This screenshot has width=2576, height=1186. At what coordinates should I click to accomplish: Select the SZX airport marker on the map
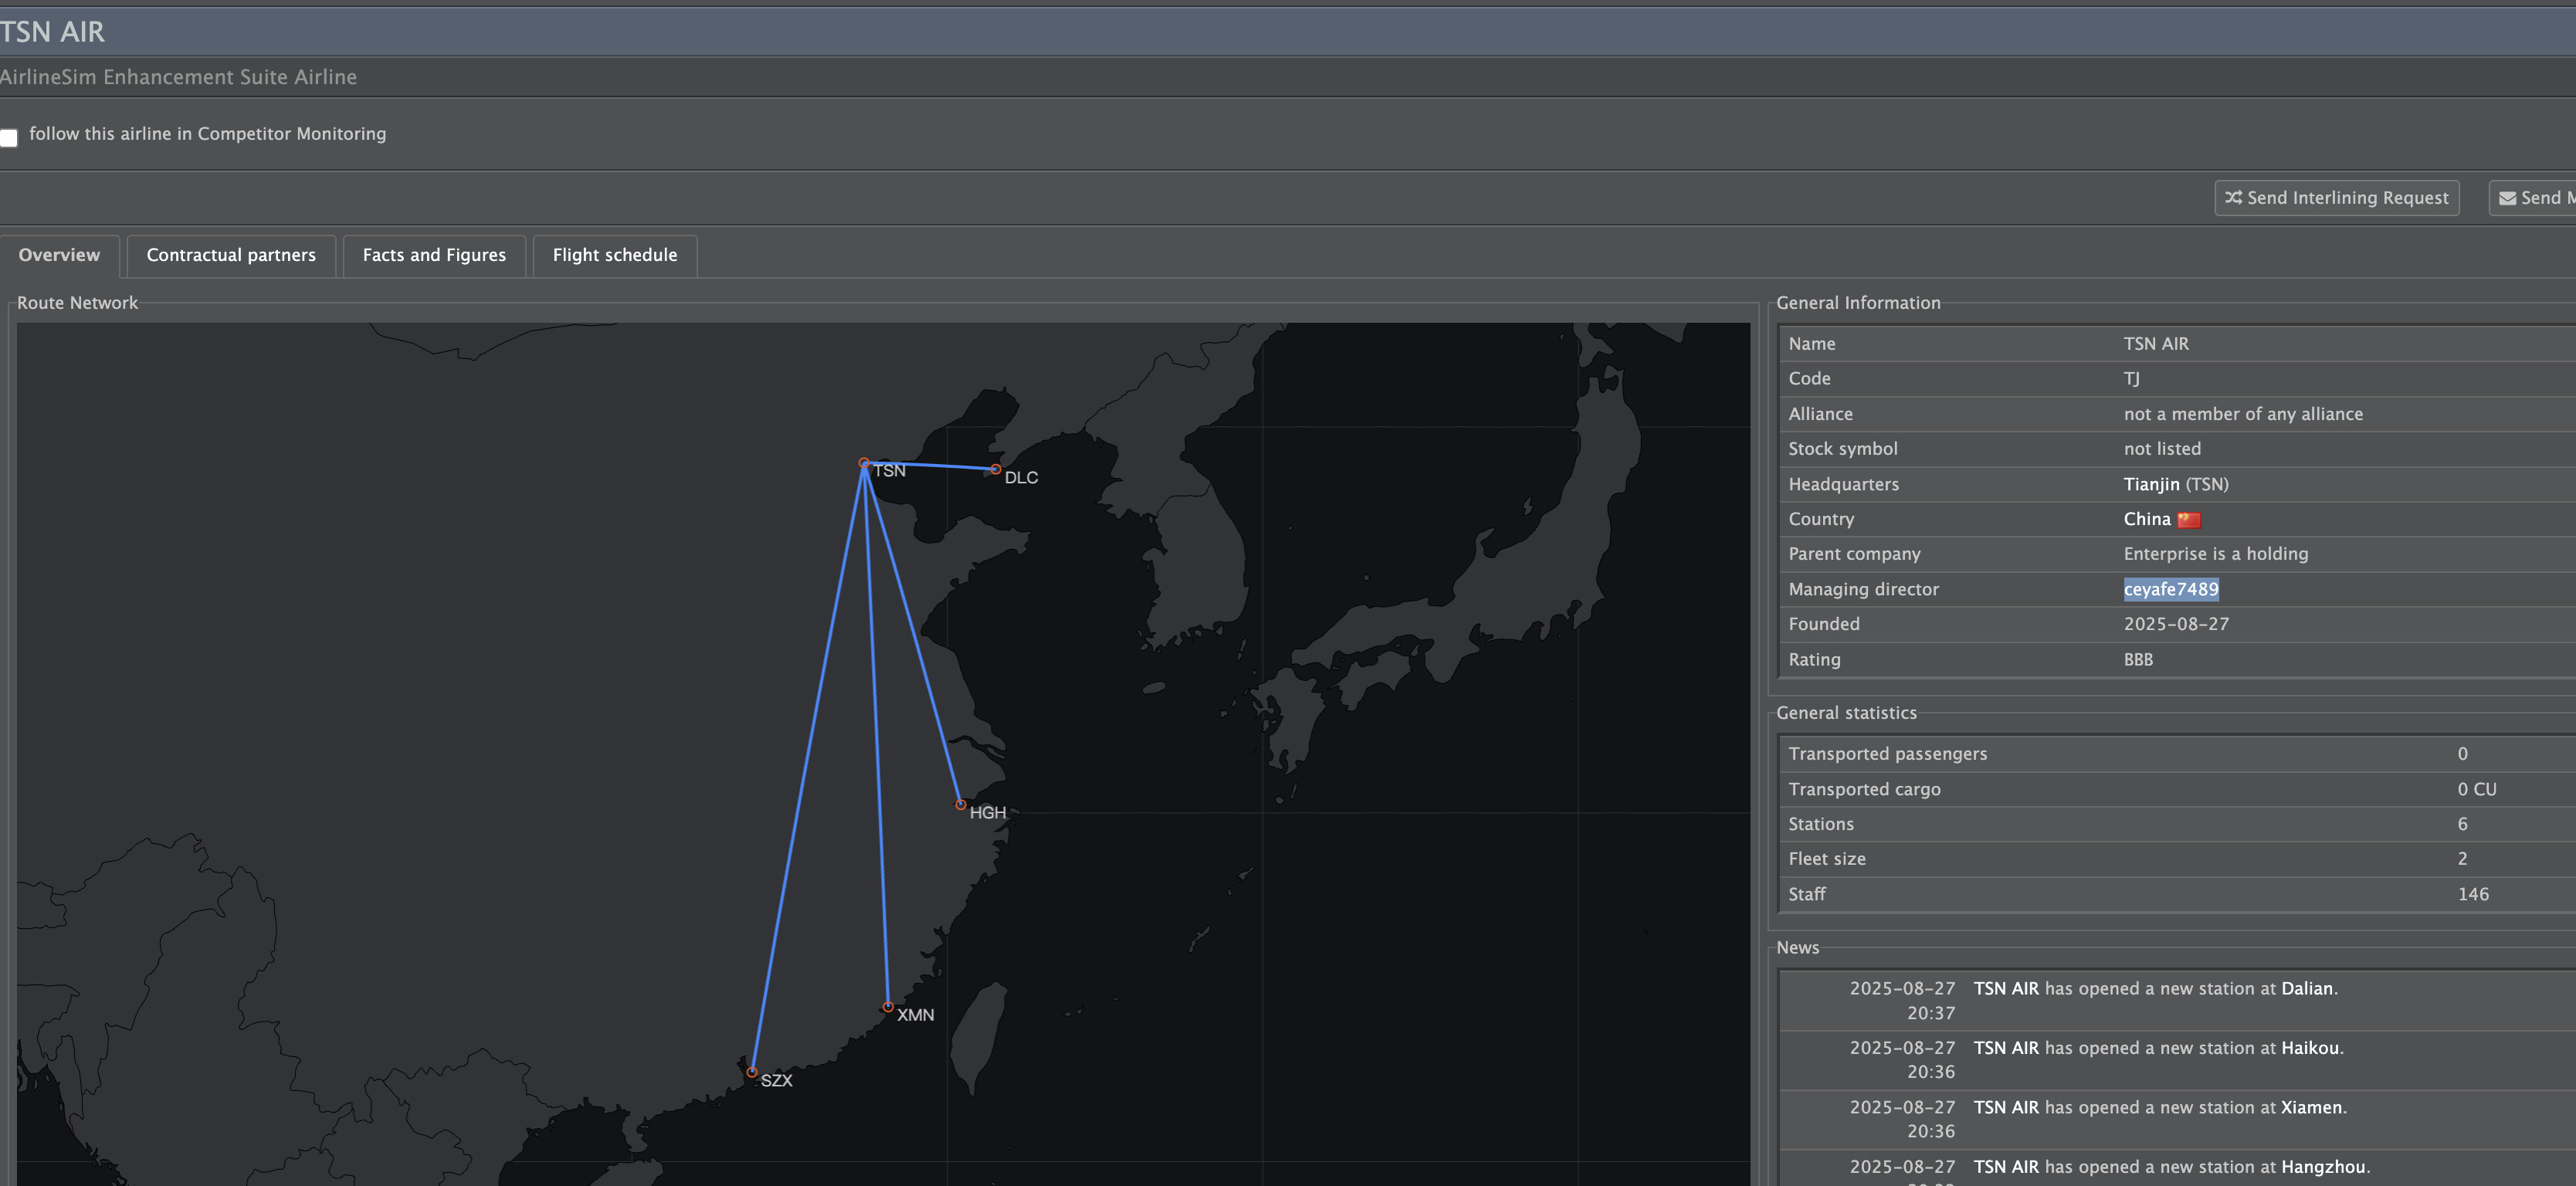point(752,1073)
